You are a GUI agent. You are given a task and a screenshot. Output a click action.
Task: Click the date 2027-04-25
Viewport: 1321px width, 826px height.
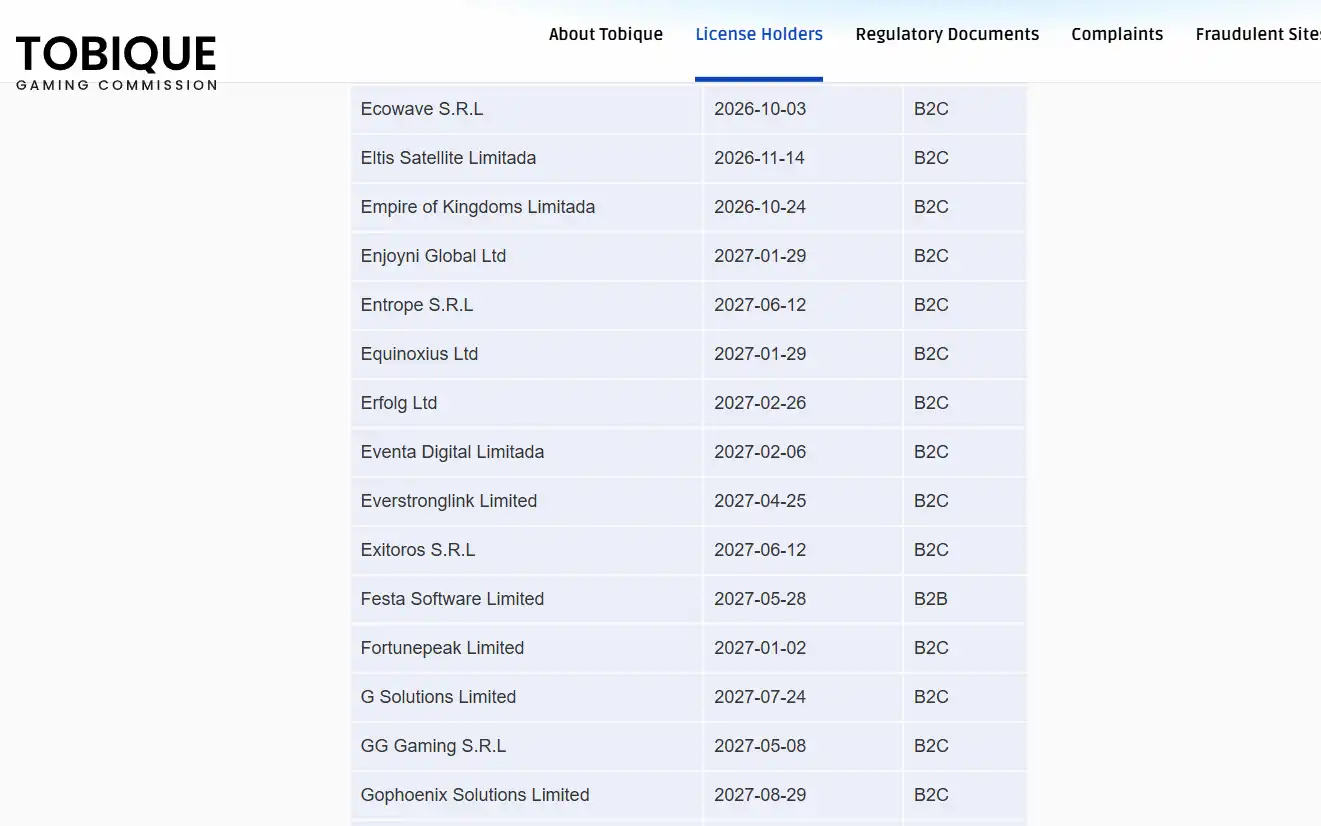point(760,501)
